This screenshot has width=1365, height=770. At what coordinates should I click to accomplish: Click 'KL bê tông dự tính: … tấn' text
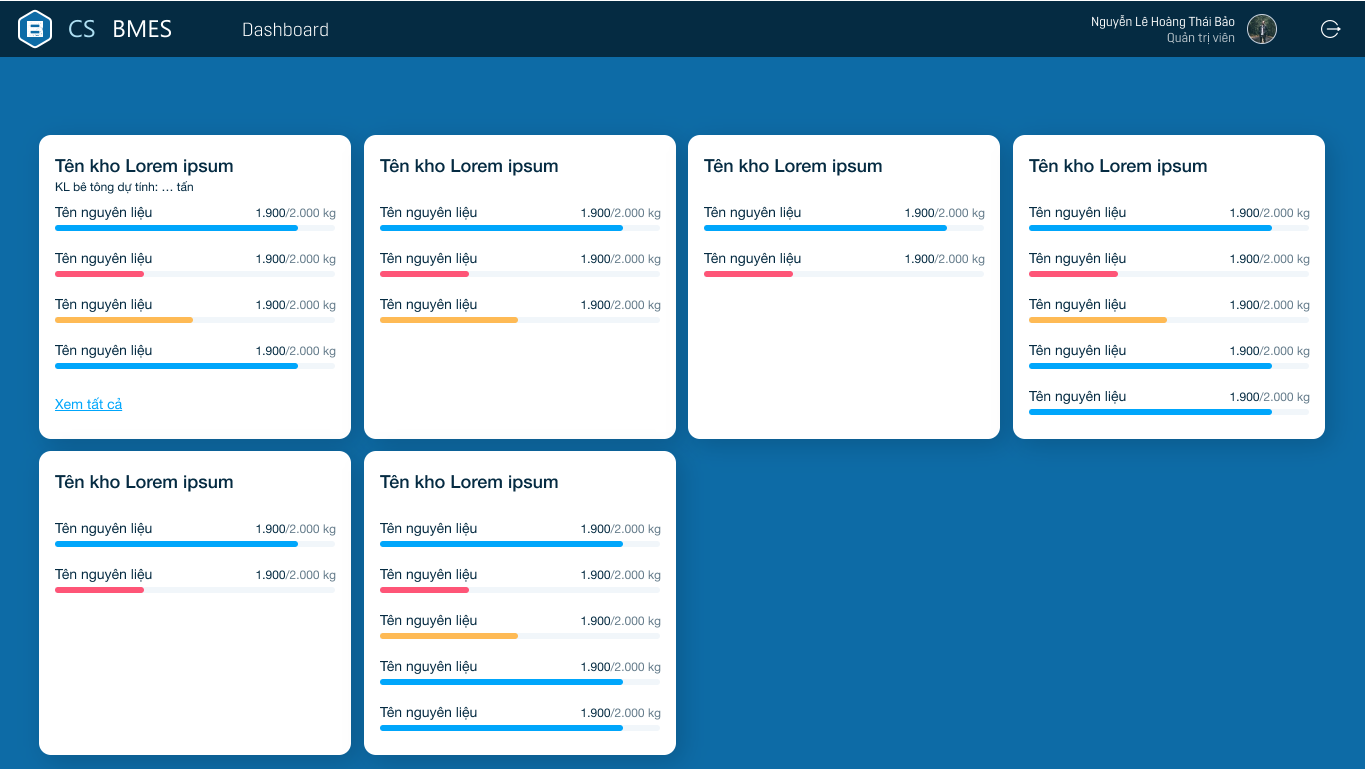(x=124, y=187)
